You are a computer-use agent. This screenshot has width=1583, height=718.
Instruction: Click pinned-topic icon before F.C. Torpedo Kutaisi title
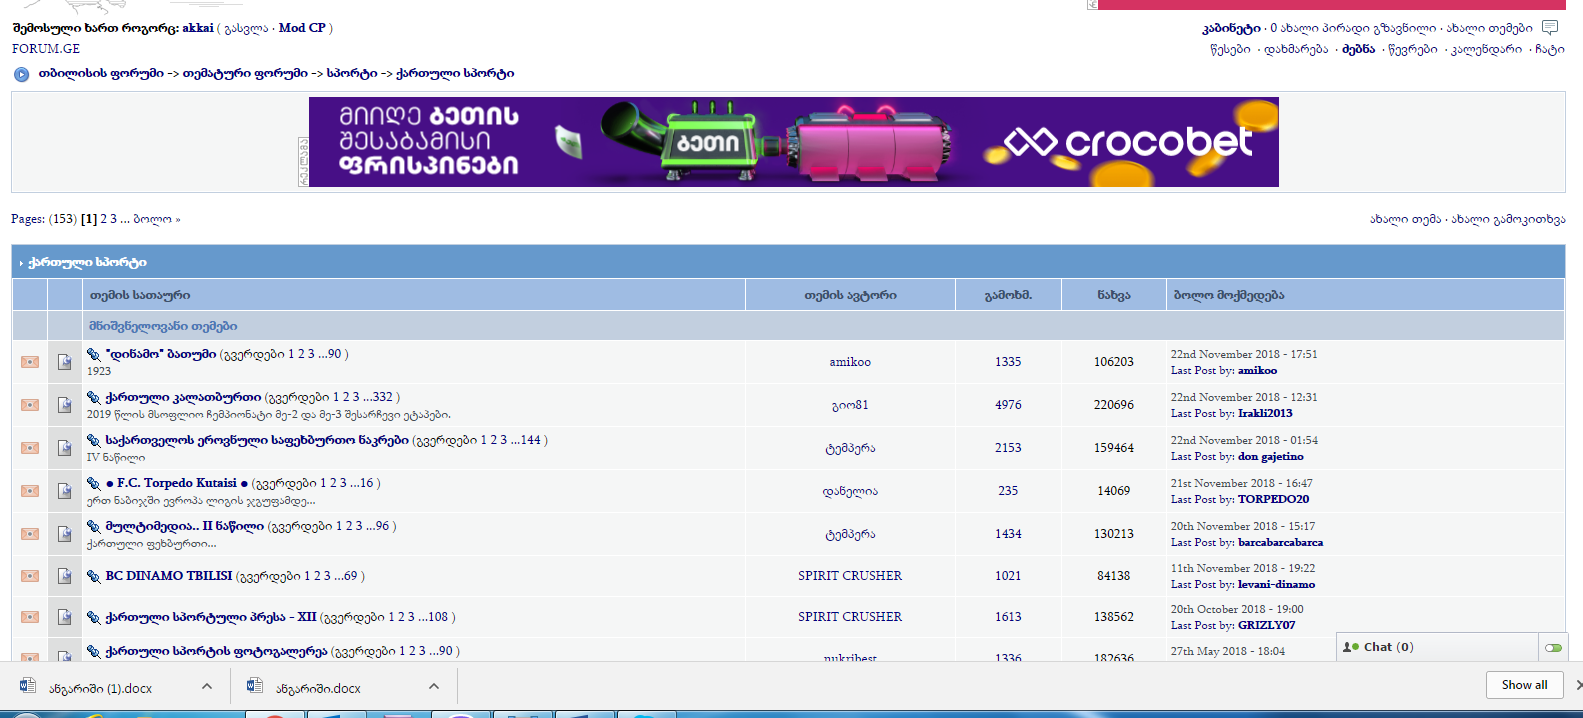[x=94, y=483]
